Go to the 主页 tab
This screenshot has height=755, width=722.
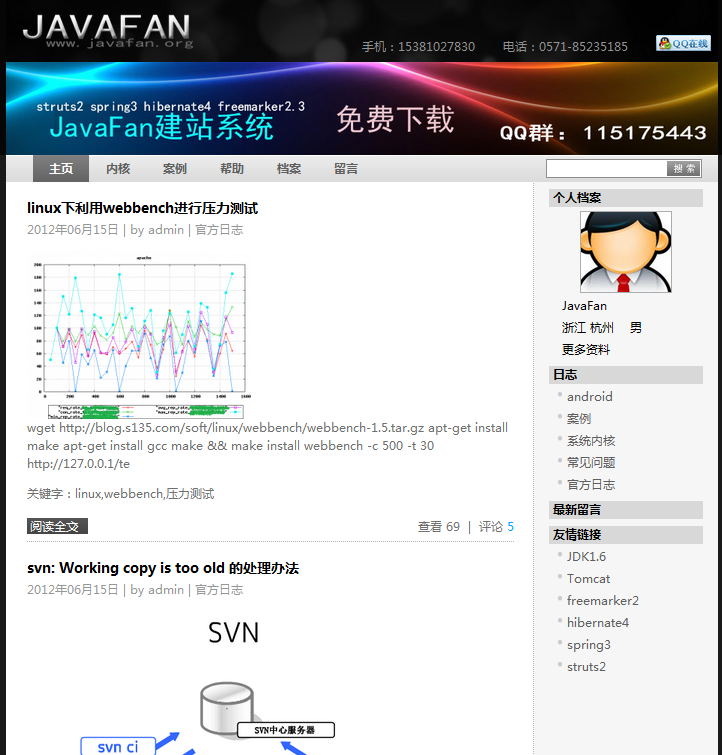pos(61,169)
